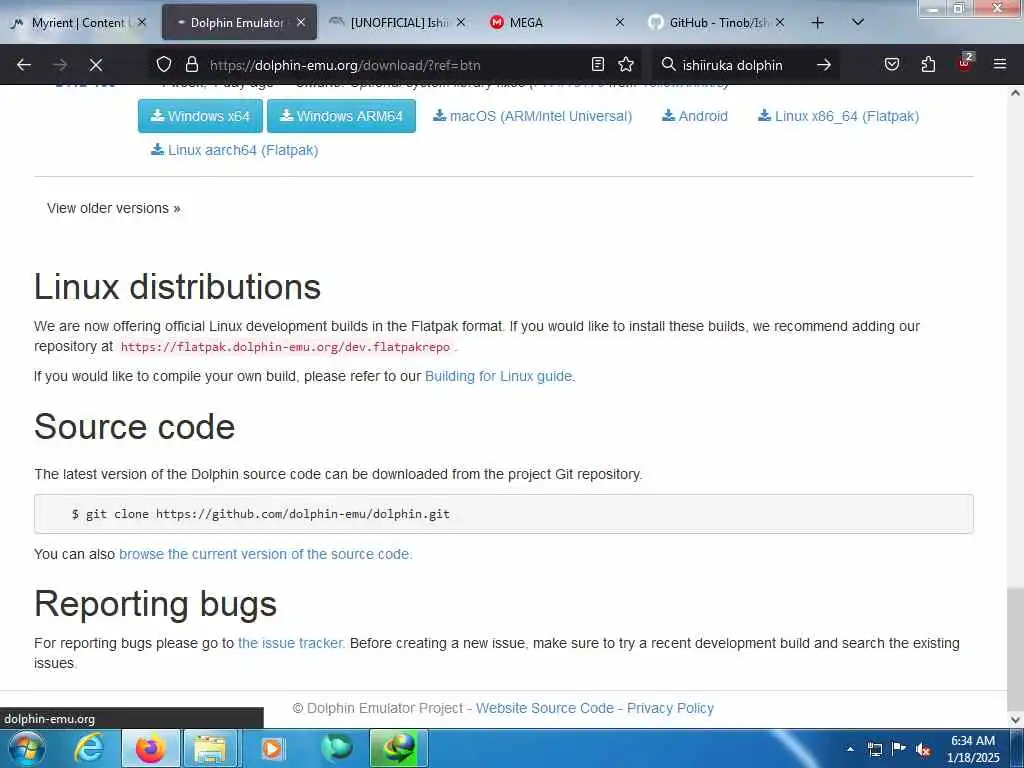The width and height of the screenshot is (1024, 768).
Task: Open the Privacy Policy link
Action: click(670, 708)
